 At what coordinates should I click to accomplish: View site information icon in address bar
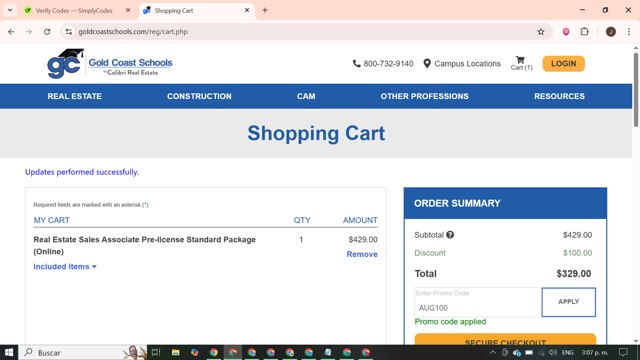click(69, 31)
